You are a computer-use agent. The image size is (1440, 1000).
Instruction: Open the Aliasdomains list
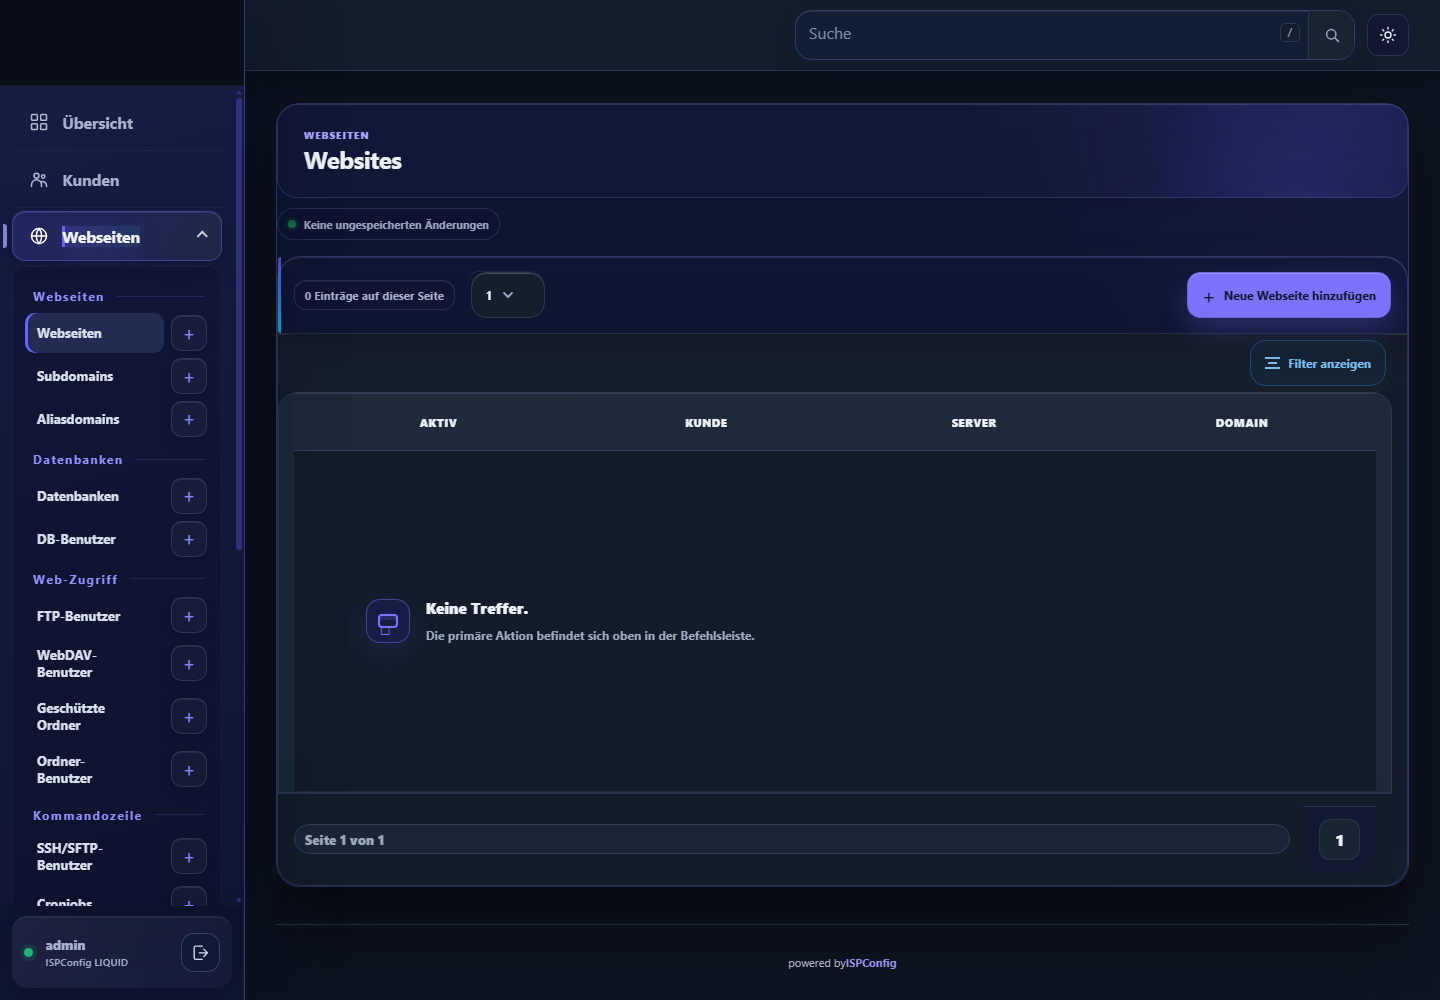click(x=94, y=419)
